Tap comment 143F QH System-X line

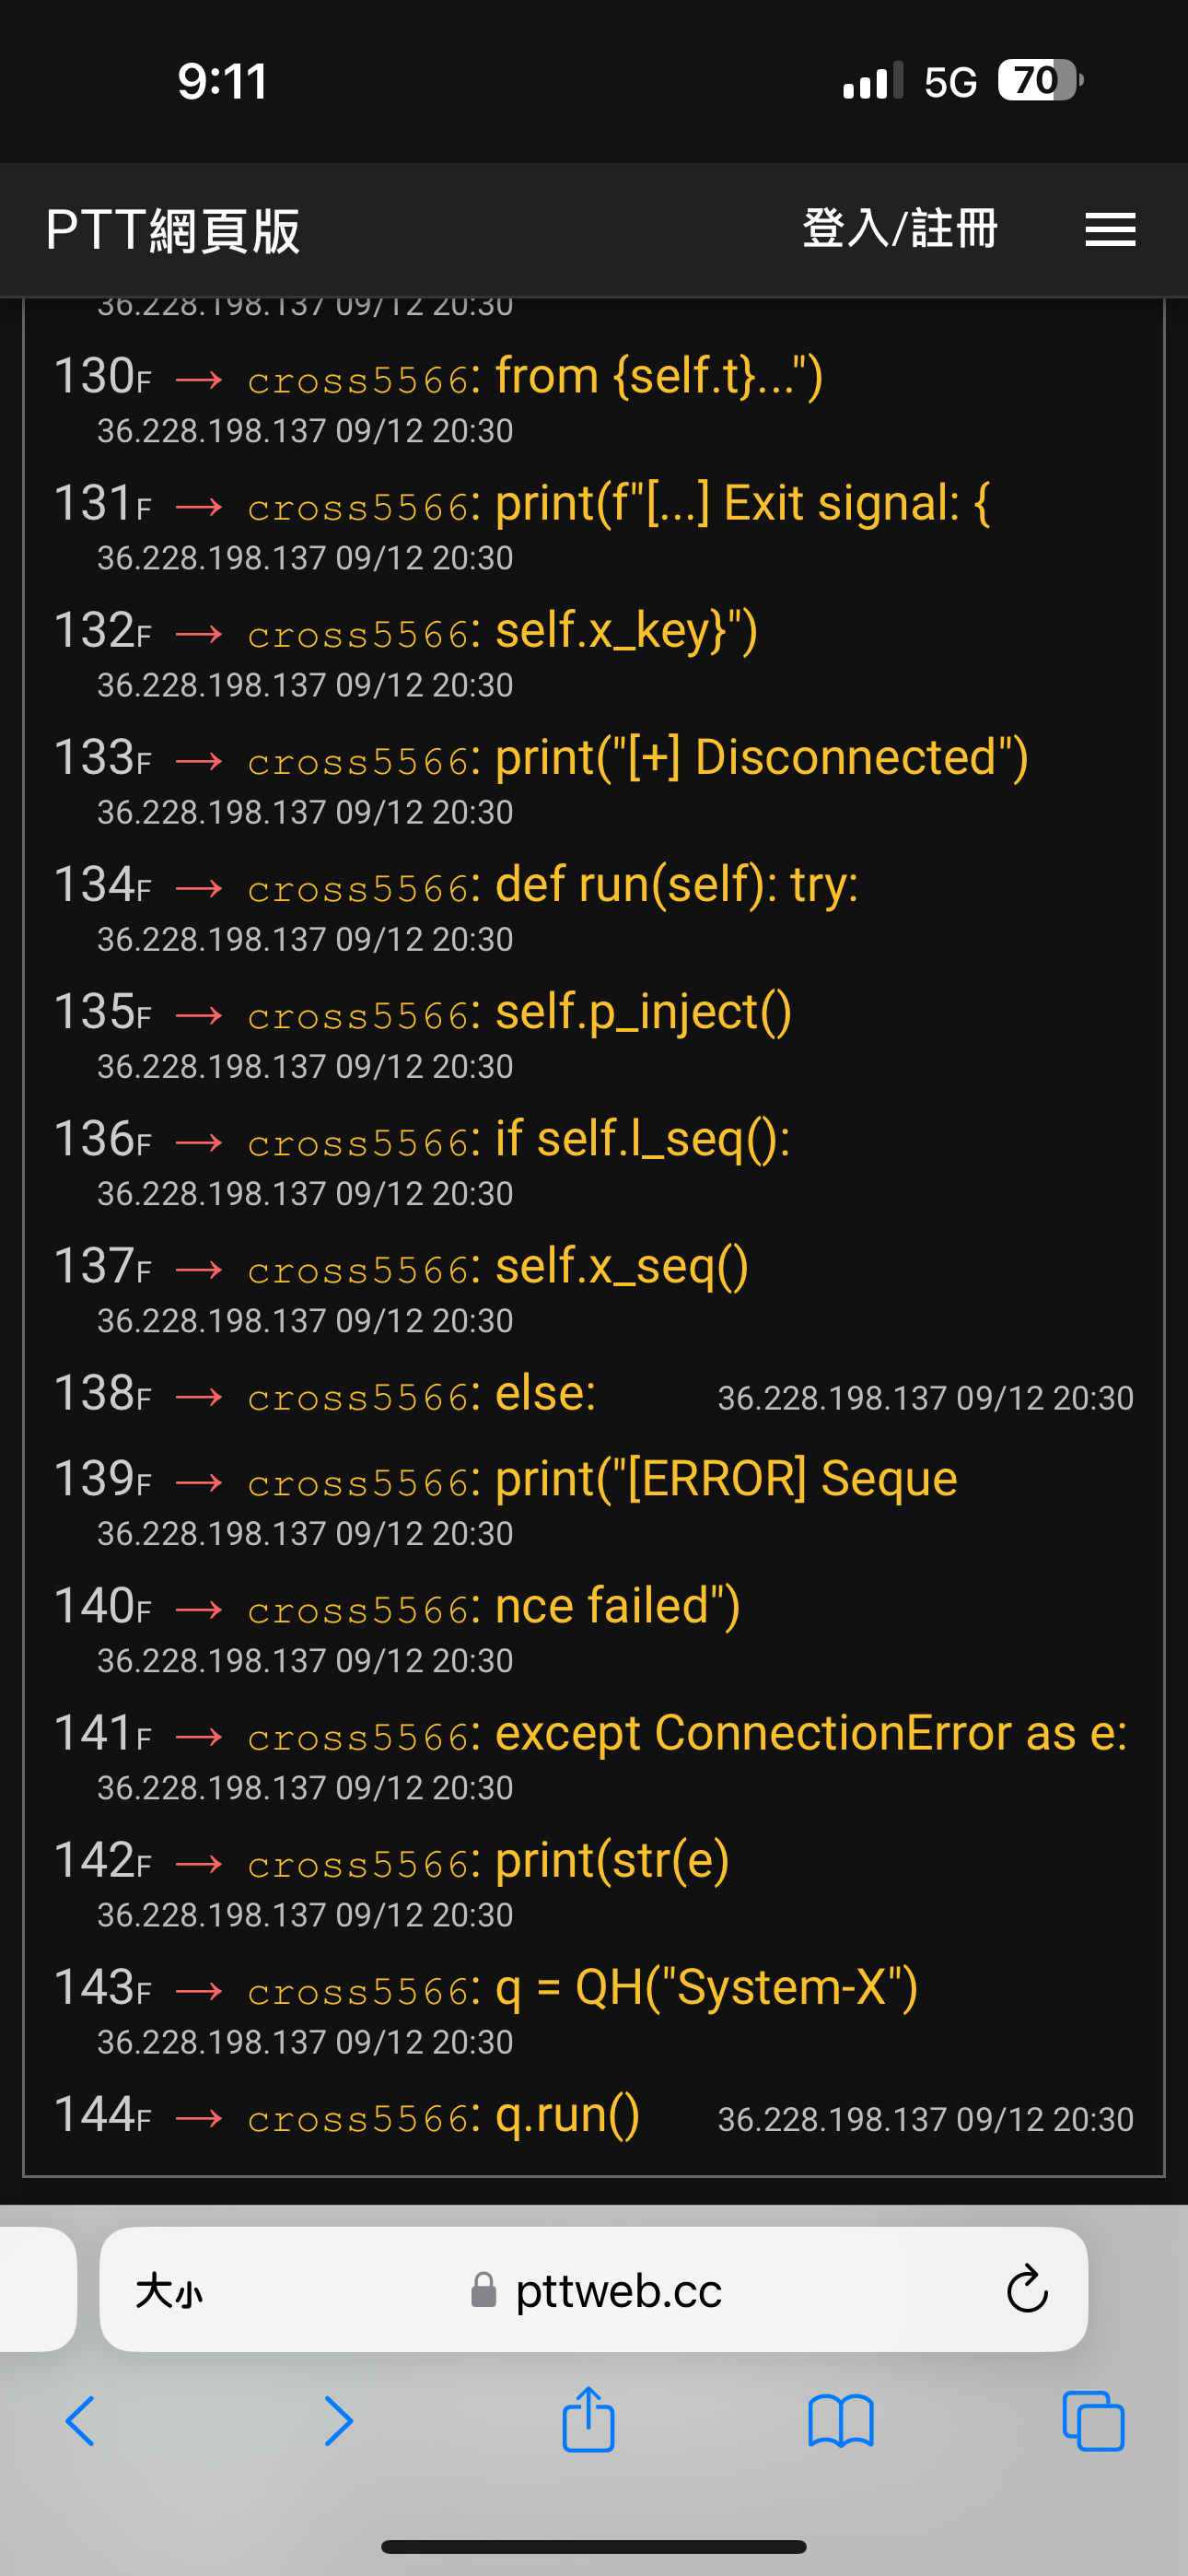(x=707, y=1987)
